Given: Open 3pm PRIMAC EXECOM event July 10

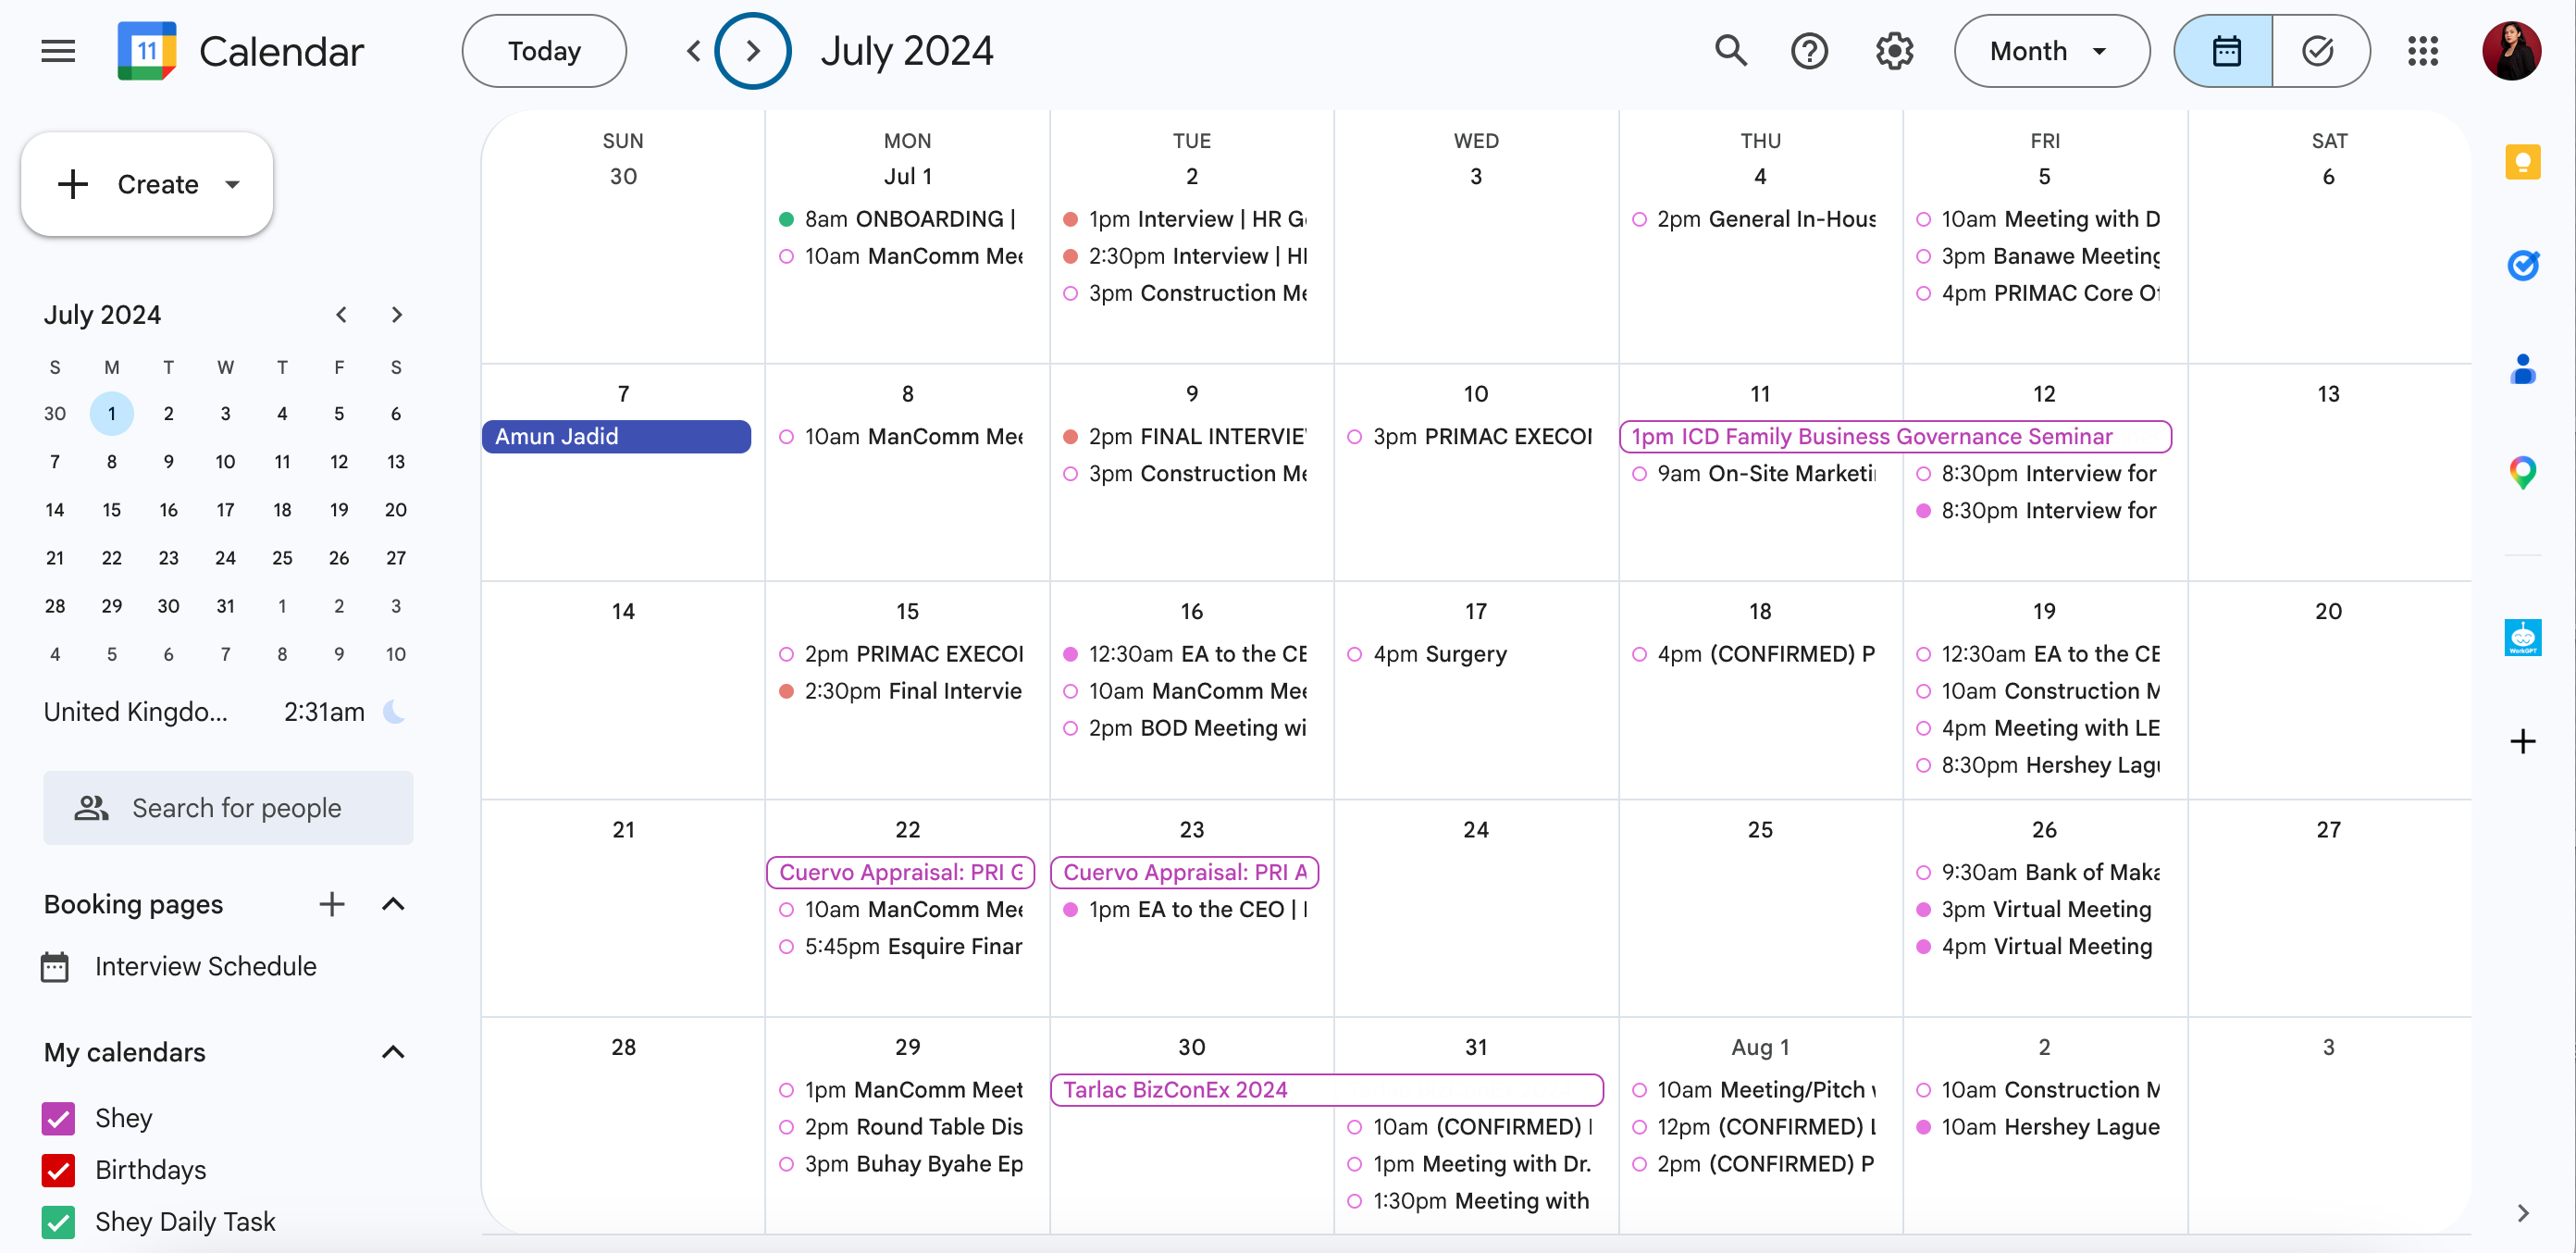Looking at the screenshot, I should coord(1468,436).
